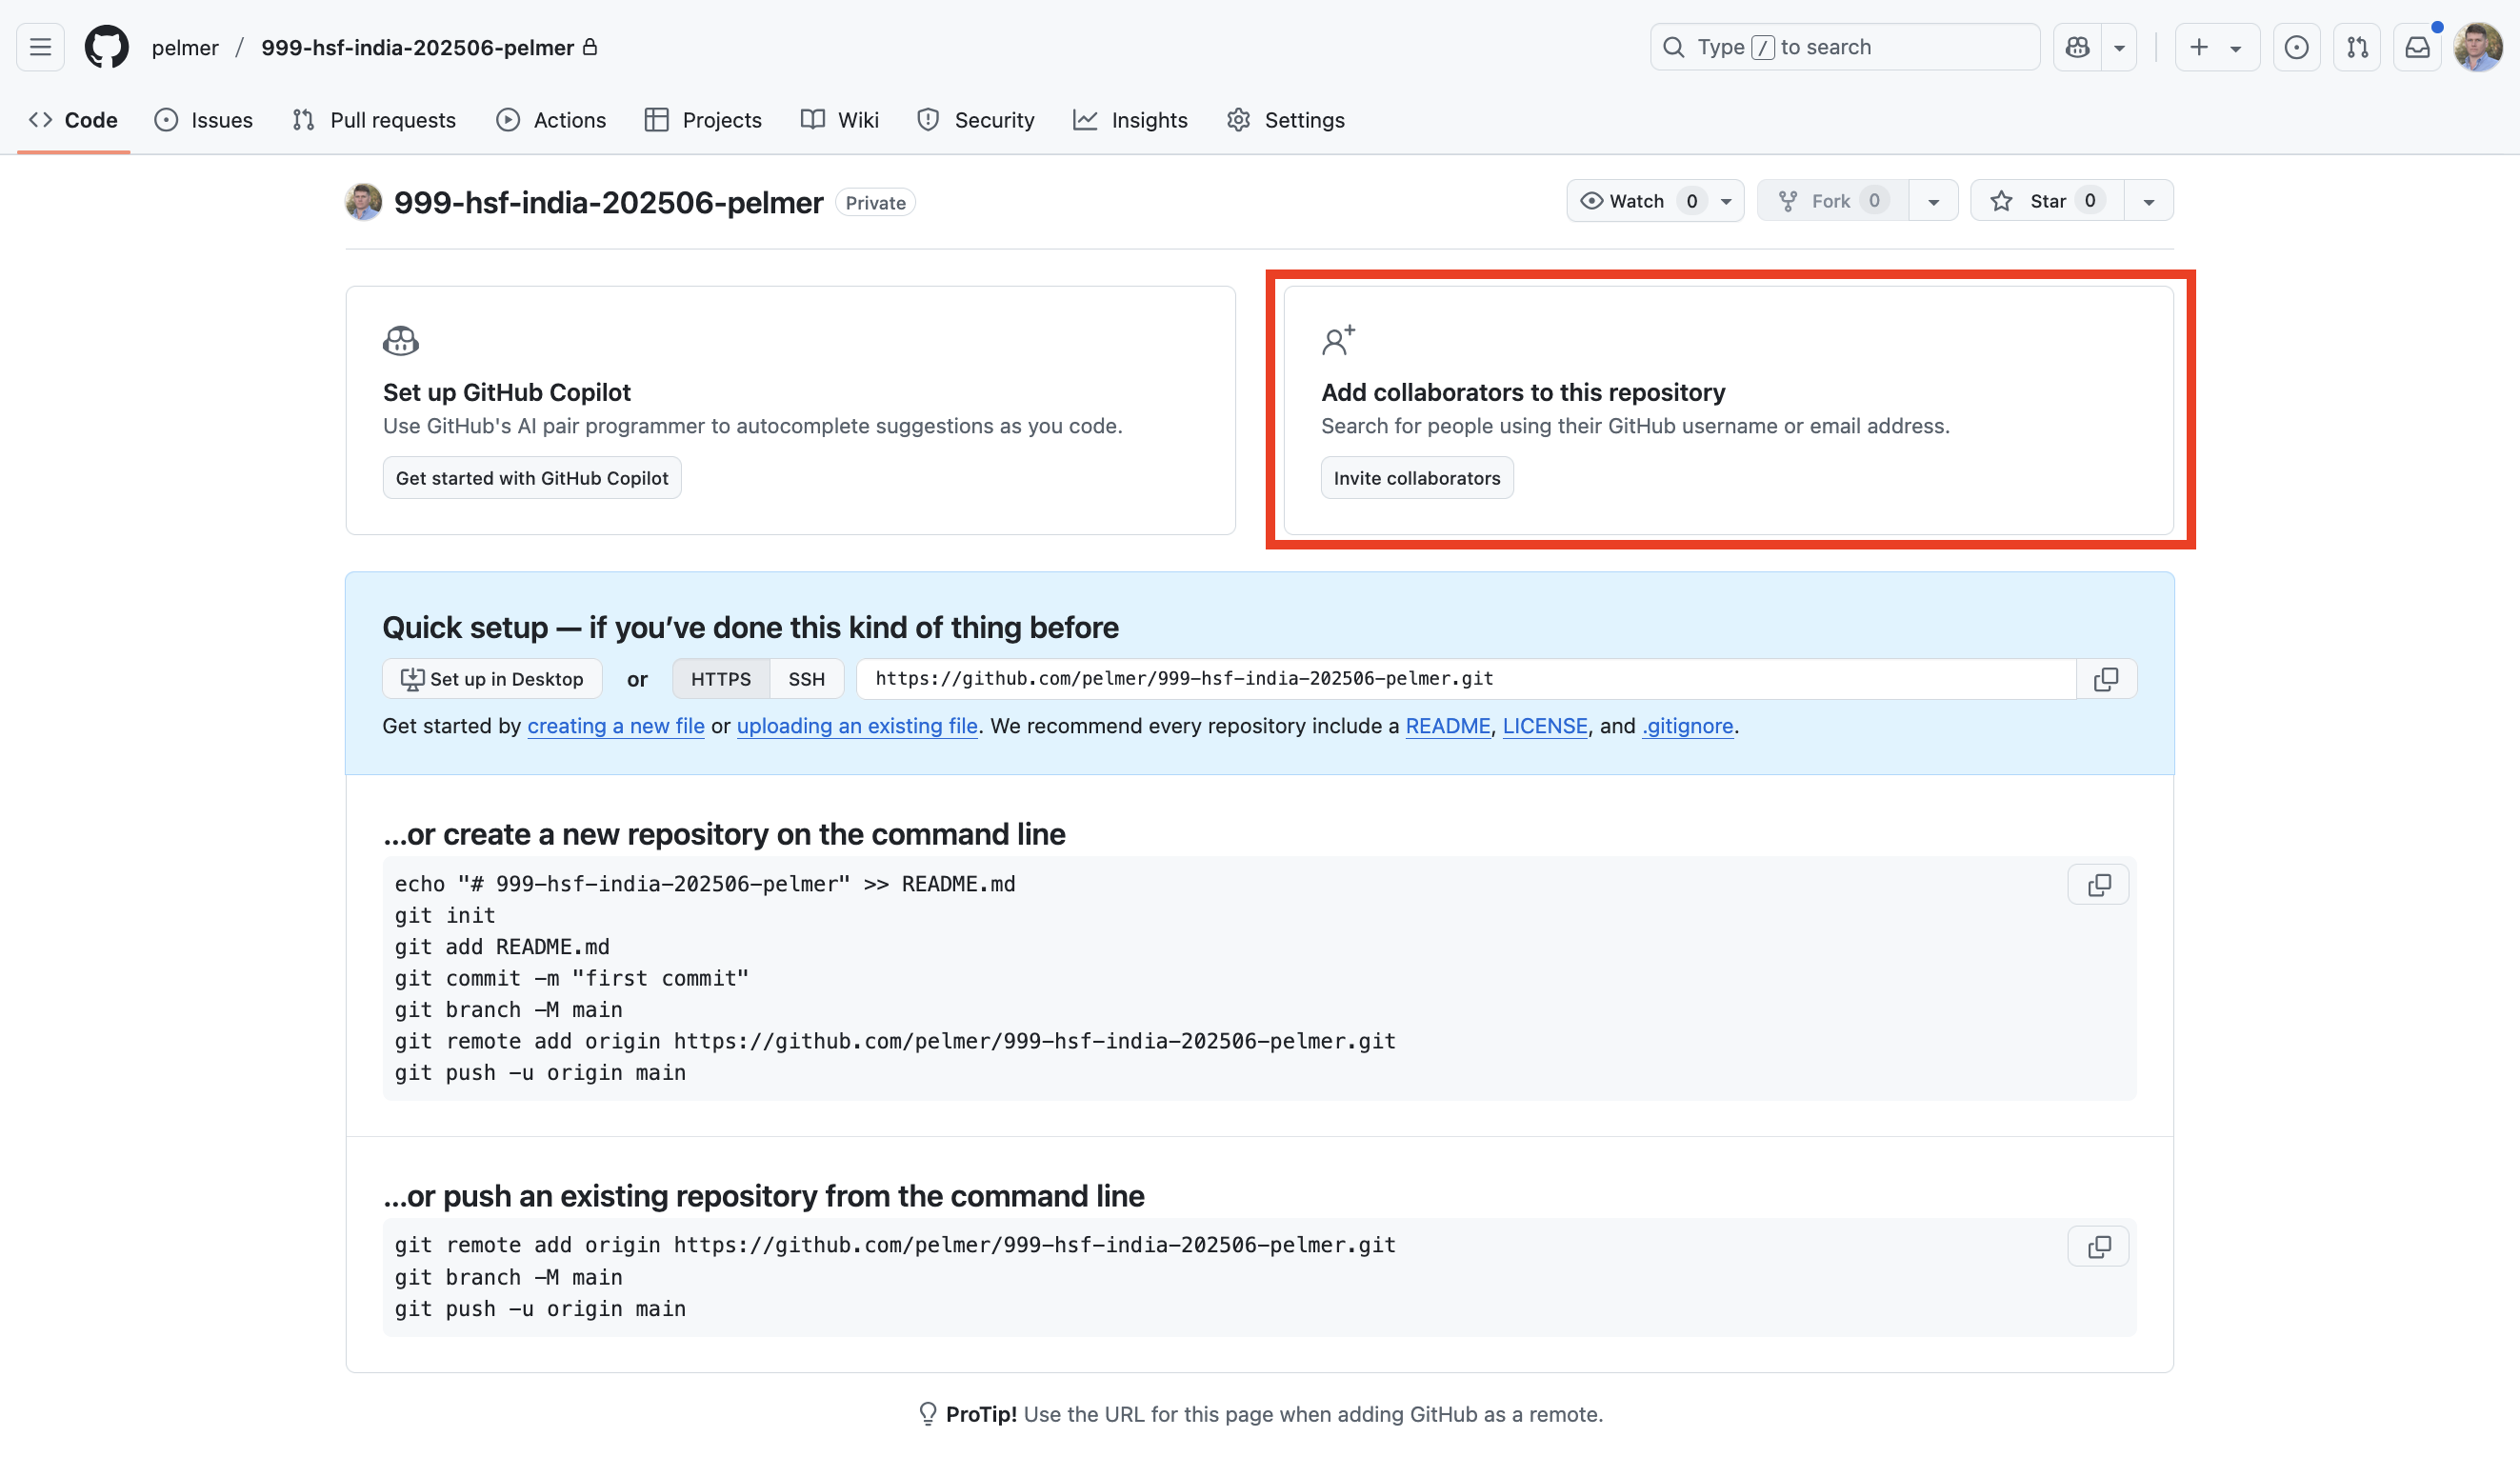The height and width of the screenshot is (1457, 2520).
Task: Click the "git push -u origin main" line under push existing
Action: 540,1309
